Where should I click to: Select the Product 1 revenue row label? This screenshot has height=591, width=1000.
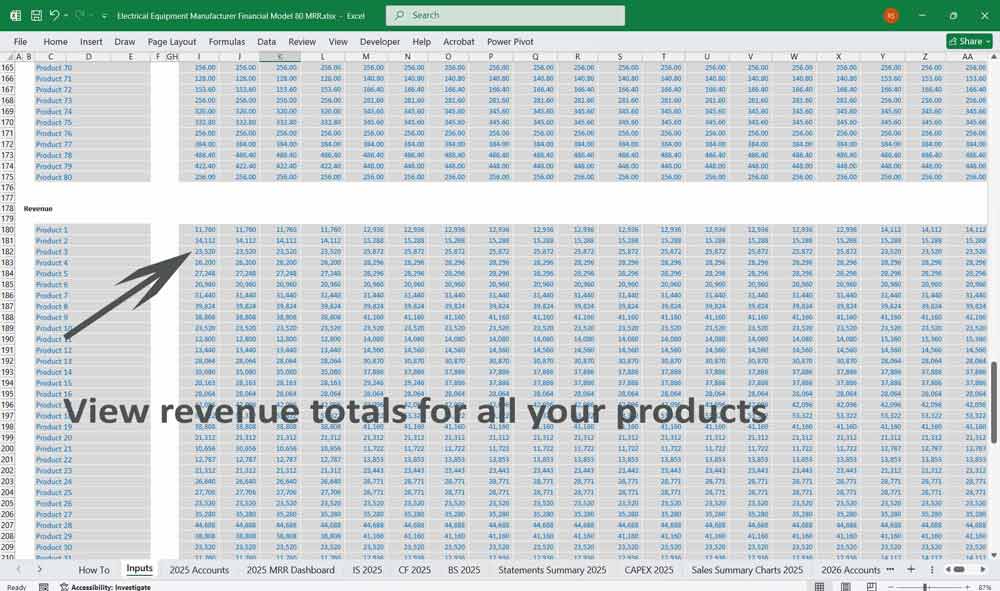tap(52, 230)
